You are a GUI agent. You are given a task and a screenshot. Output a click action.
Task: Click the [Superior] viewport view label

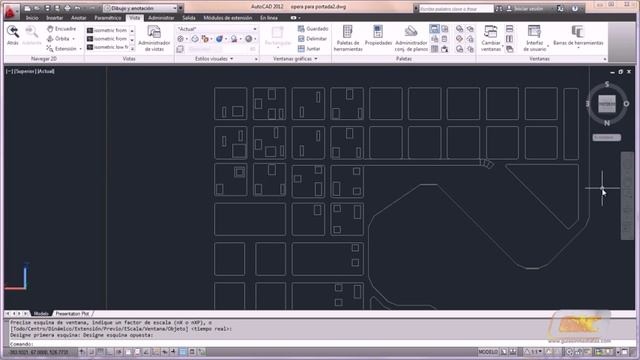click(26, 71)
